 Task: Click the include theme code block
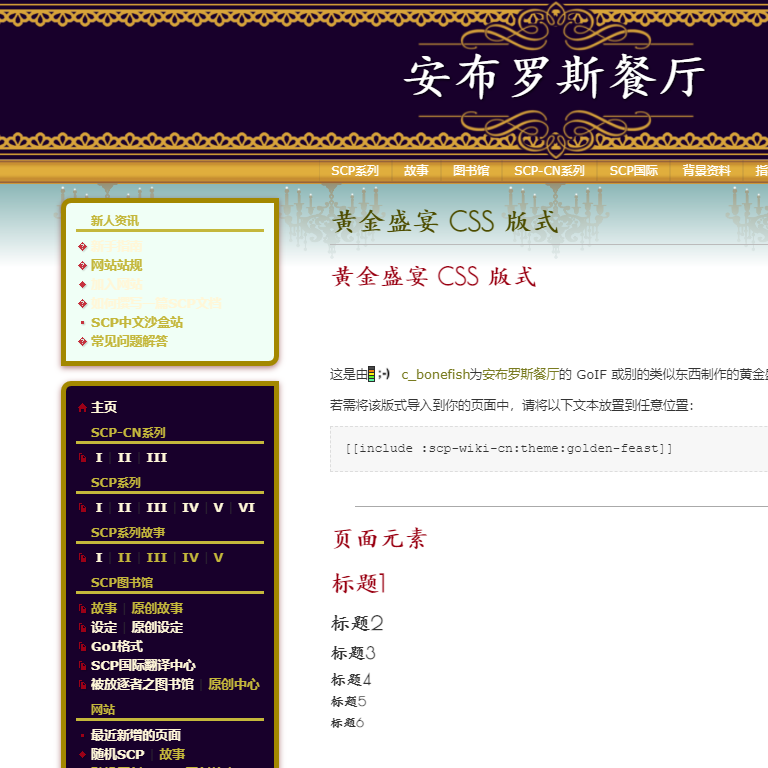tap(548, 449)
